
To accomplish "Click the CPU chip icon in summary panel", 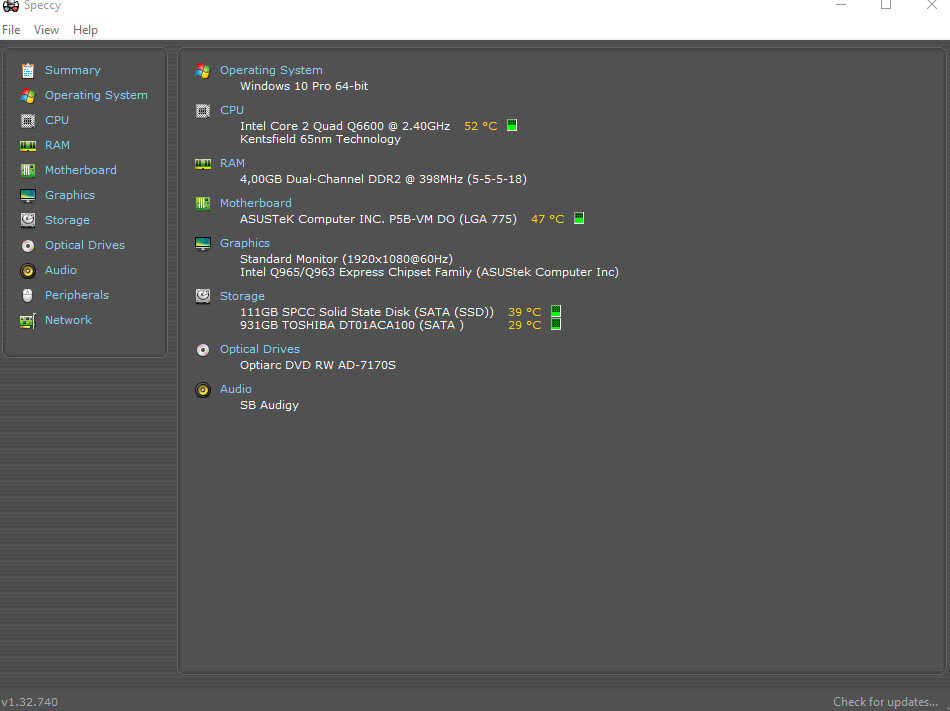I will click(203, 111).
